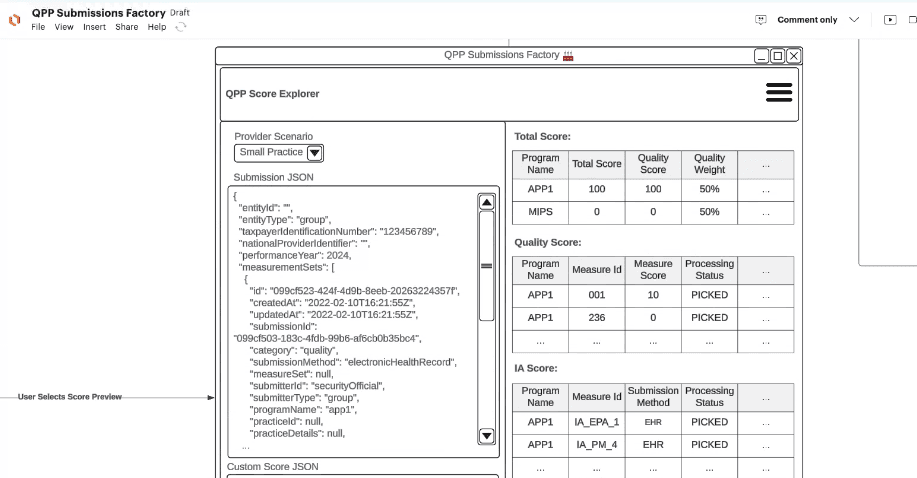Click the Custom Score JSON label
The height and width of the screenshot is (478, 917).
coord(273,466)
